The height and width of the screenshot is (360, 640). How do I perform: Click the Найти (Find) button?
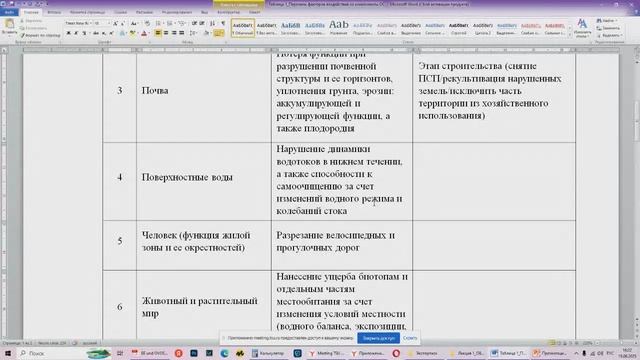(607, 20)
